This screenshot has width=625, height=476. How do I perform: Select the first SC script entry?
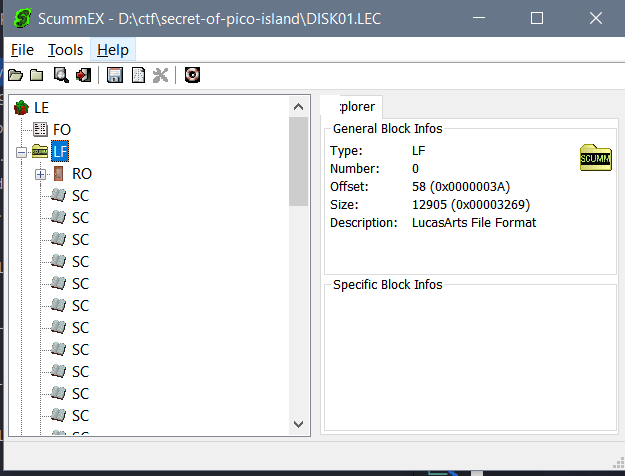tap(80, 196)
